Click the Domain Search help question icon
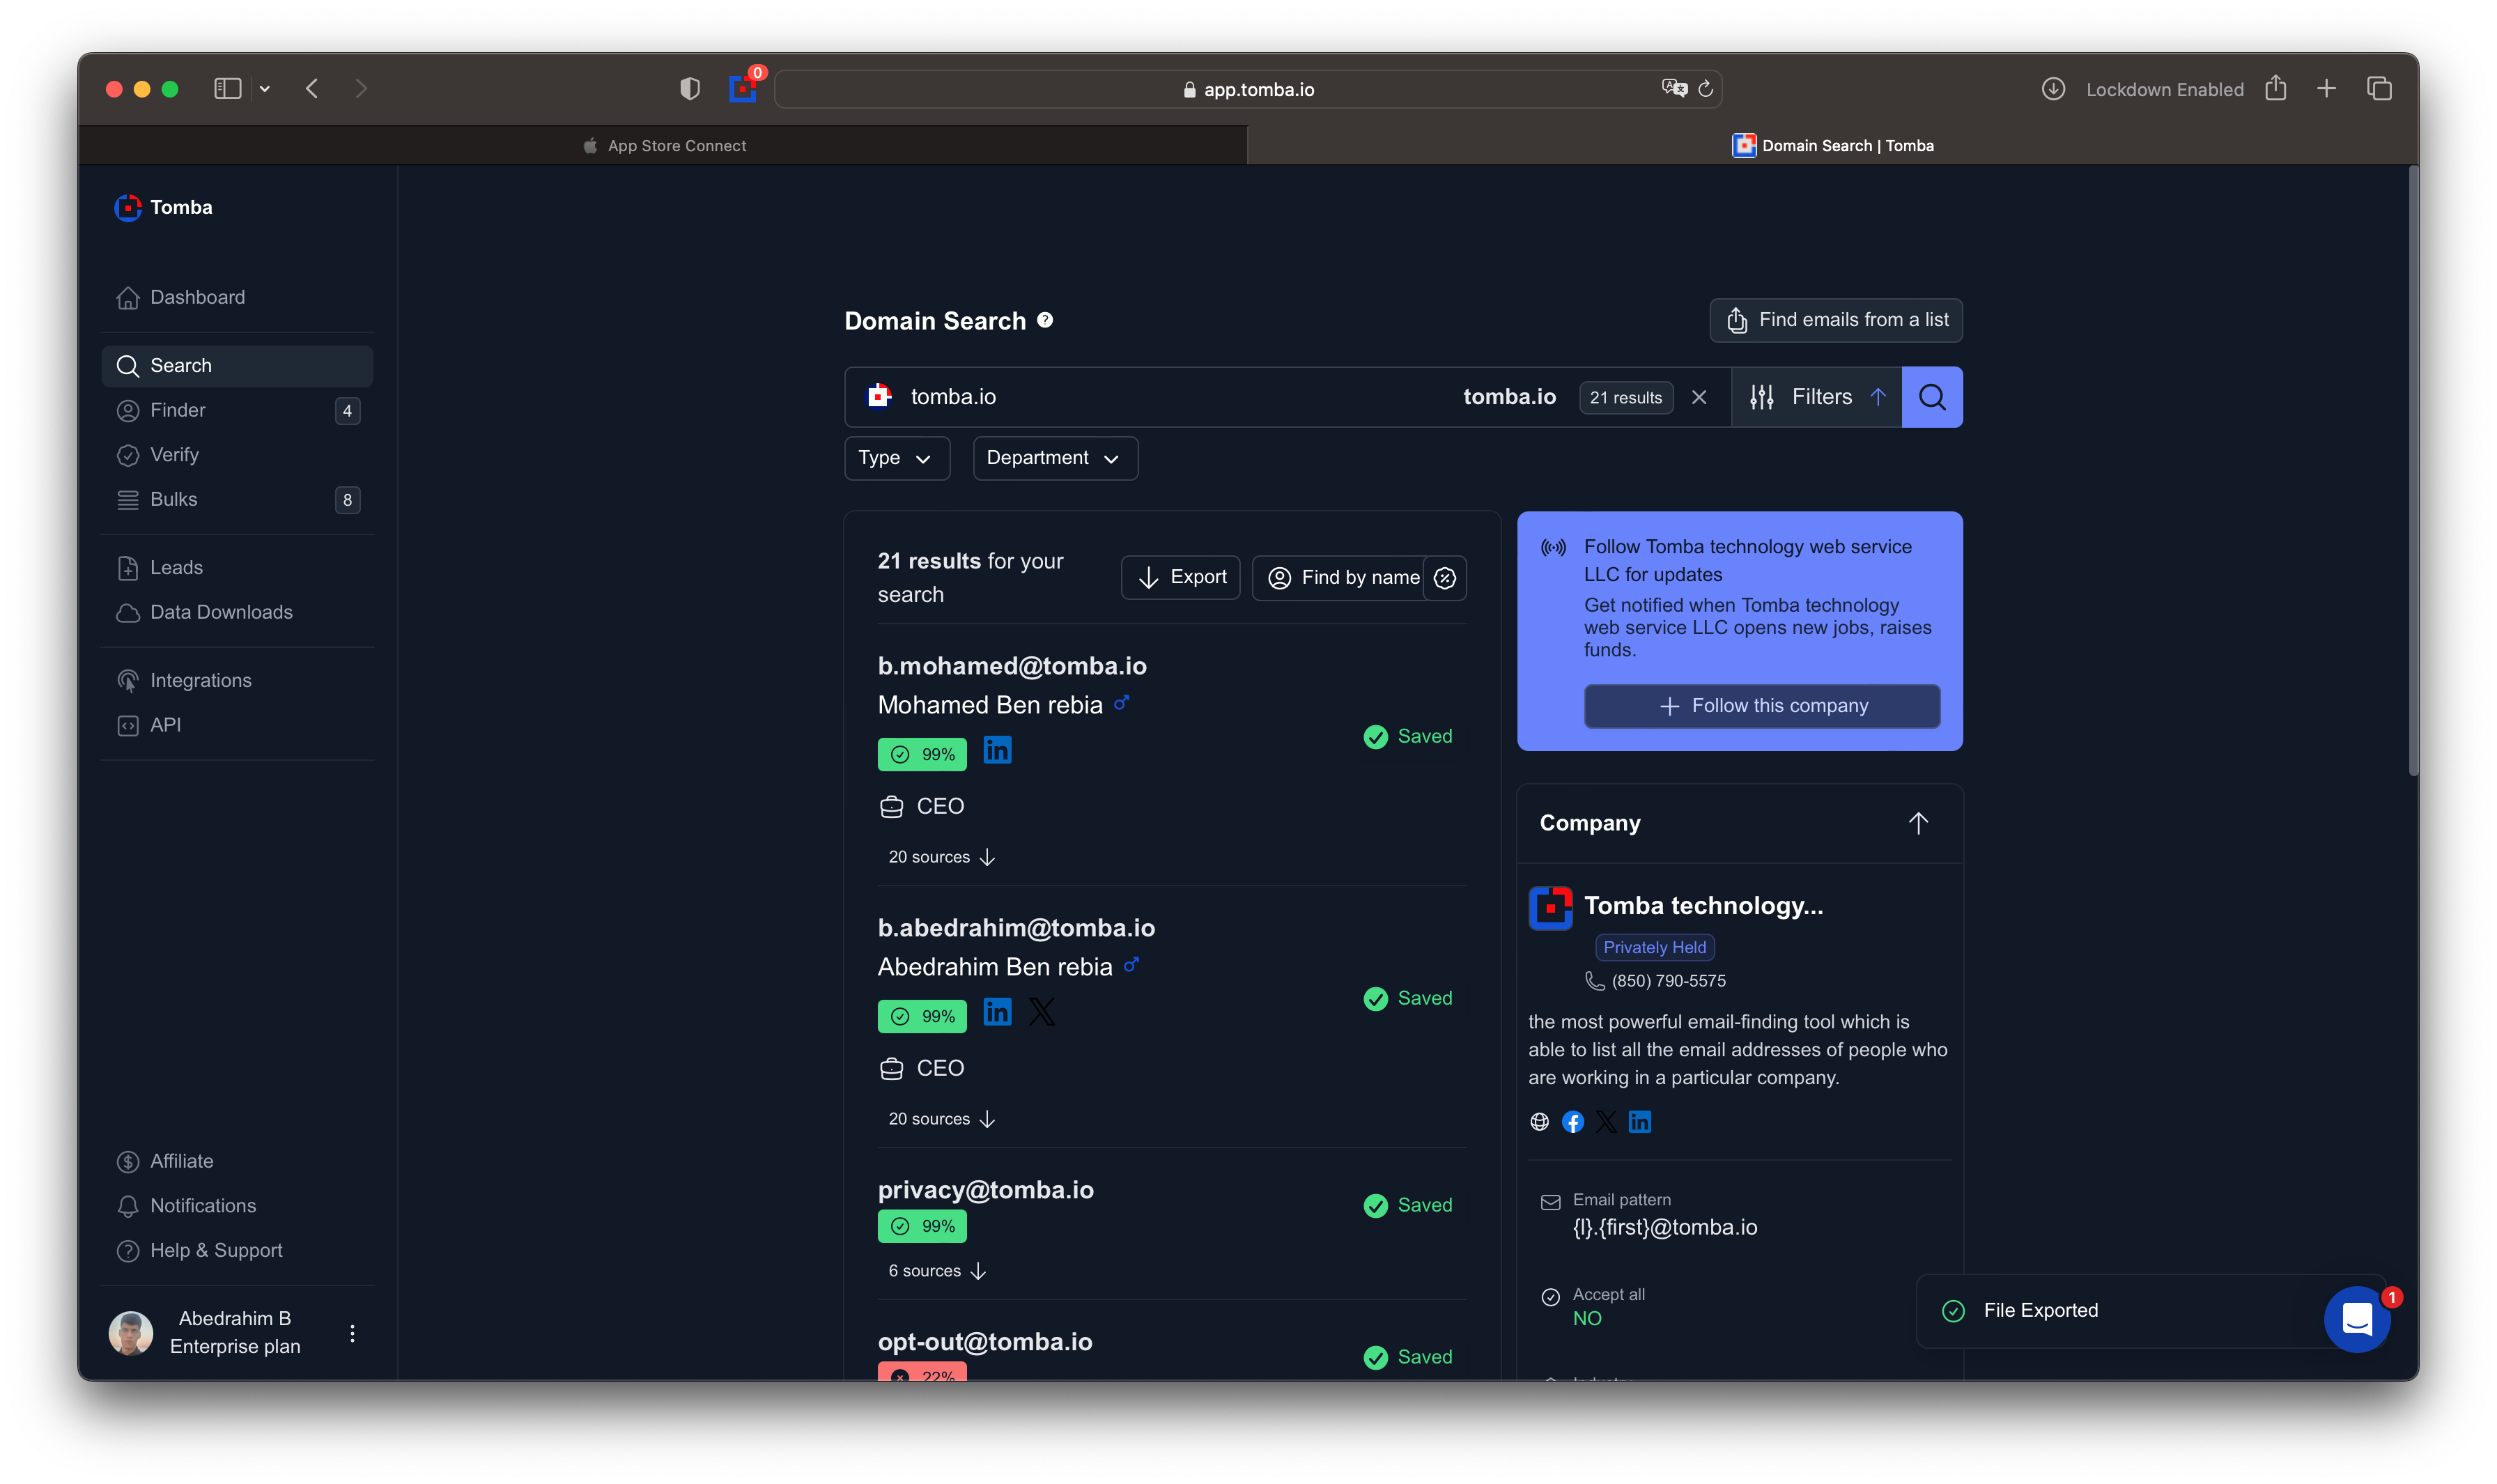Viewport: 2497px width, 1484px height. [x=1044, y=320]
